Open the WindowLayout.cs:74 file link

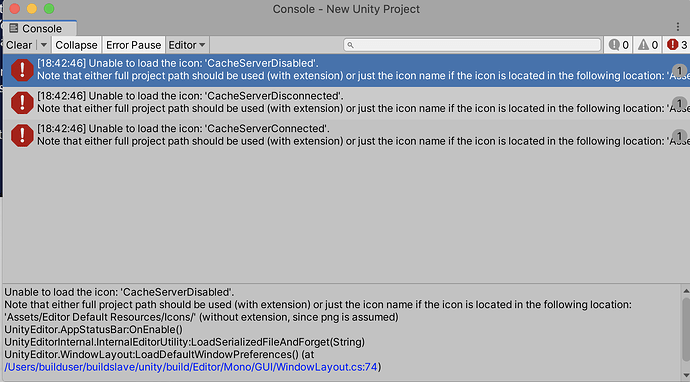pos(191,367)
